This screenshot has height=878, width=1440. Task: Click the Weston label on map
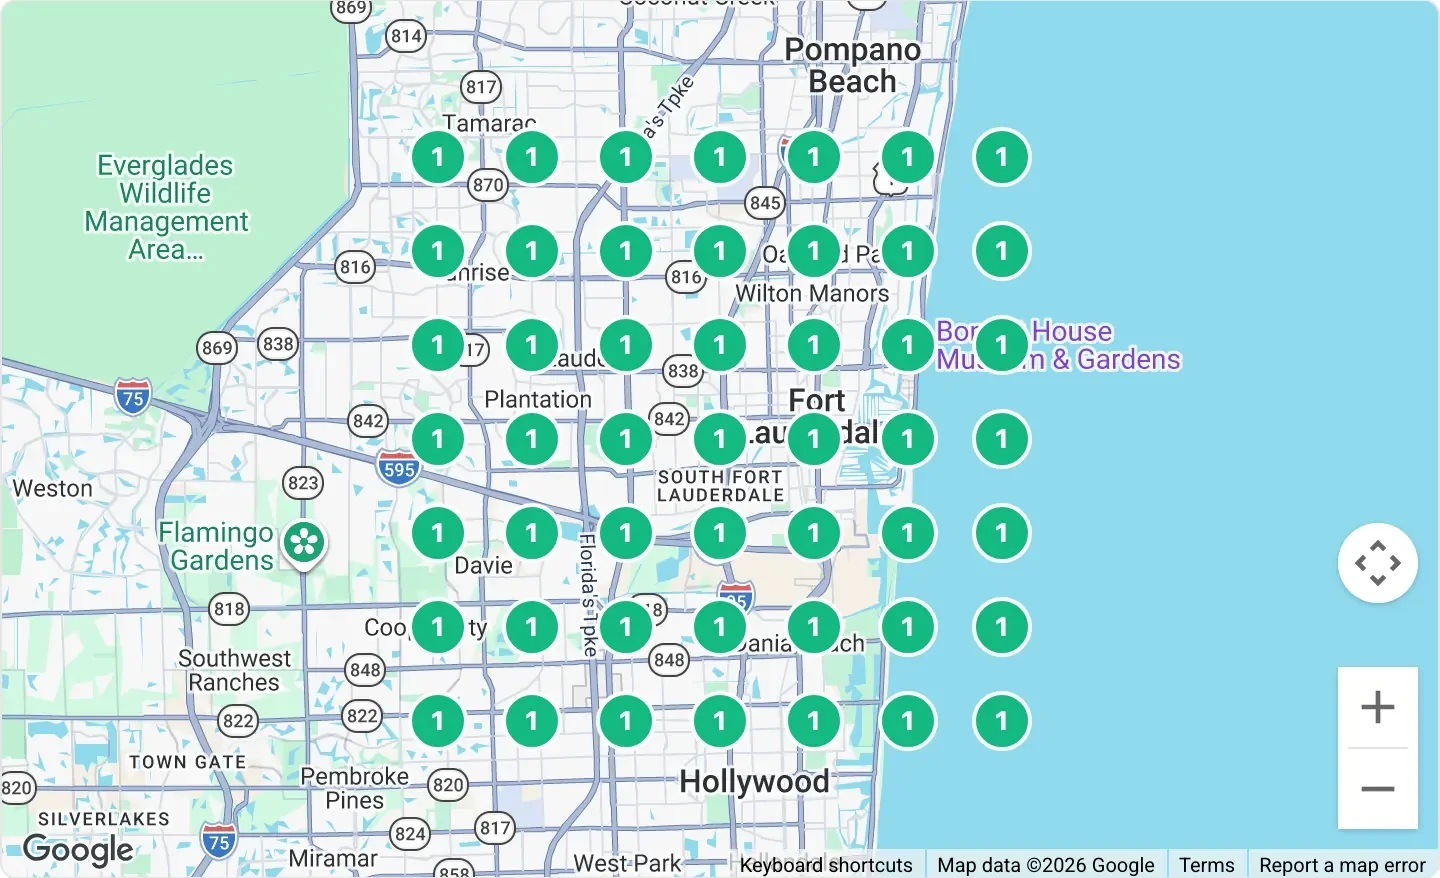click(52, 488)
